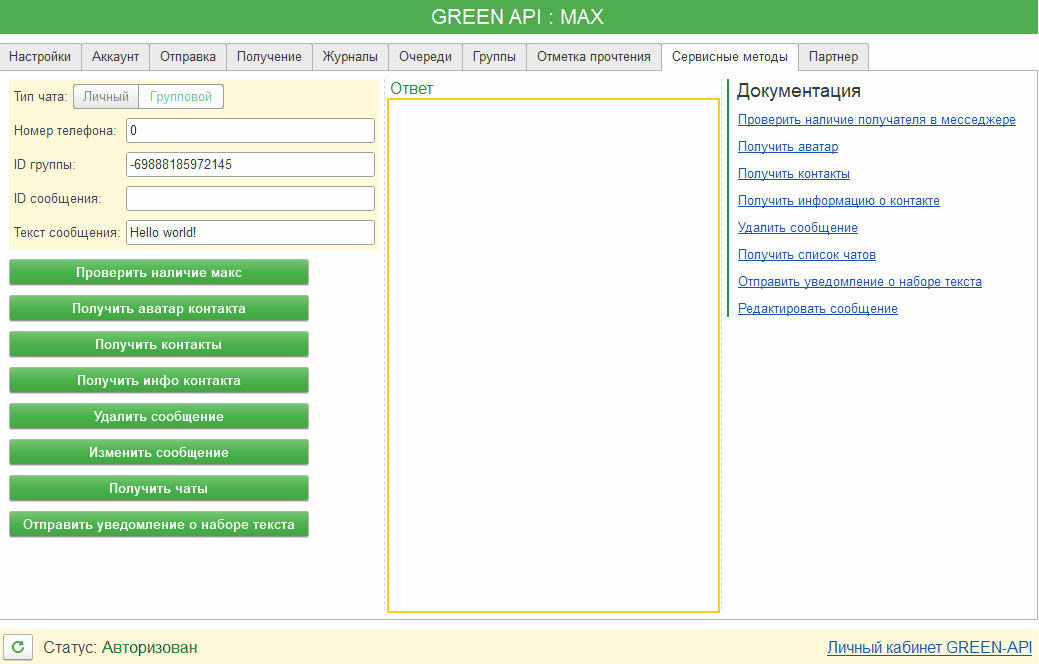Click the ID сообщения text field

pyautogui.click(x=250, y=199)
